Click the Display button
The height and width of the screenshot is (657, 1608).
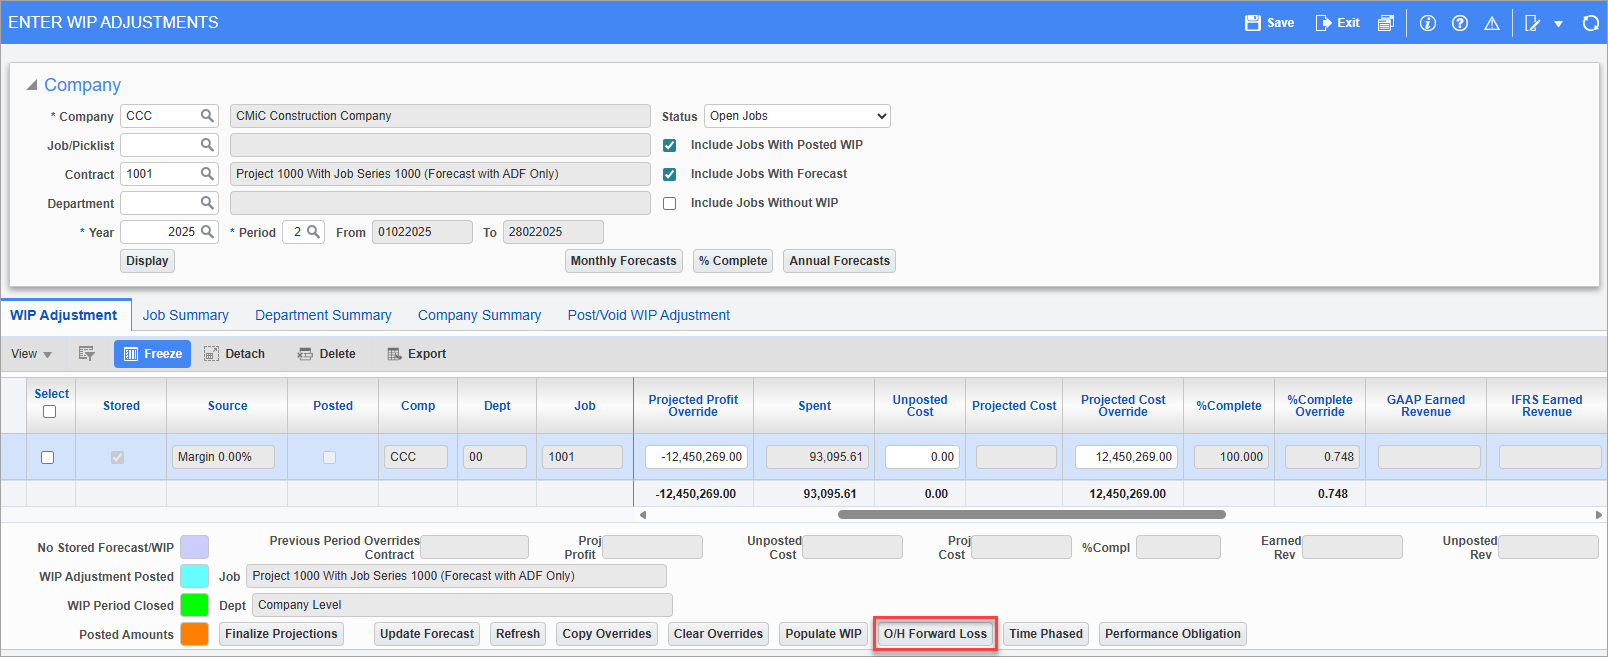point(147,261)
